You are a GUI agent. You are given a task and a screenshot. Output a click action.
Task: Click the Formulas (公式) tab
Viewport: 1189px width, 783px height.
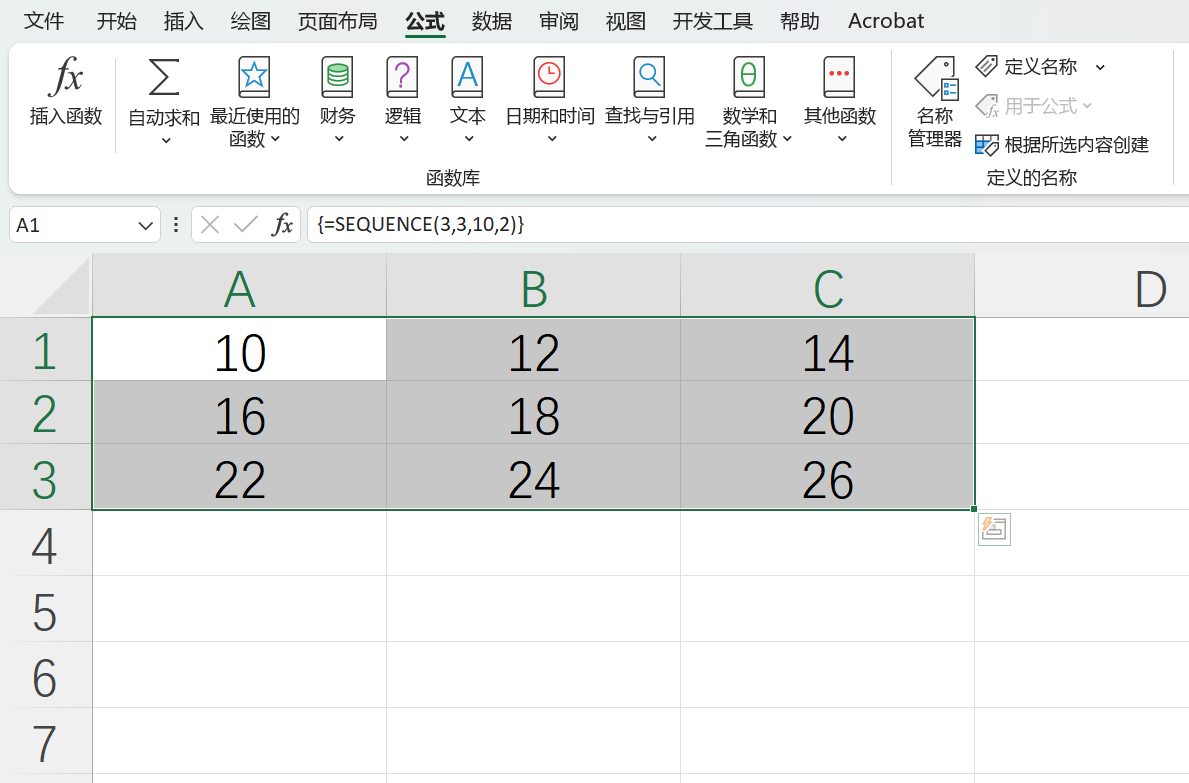(x=425, y=20)
